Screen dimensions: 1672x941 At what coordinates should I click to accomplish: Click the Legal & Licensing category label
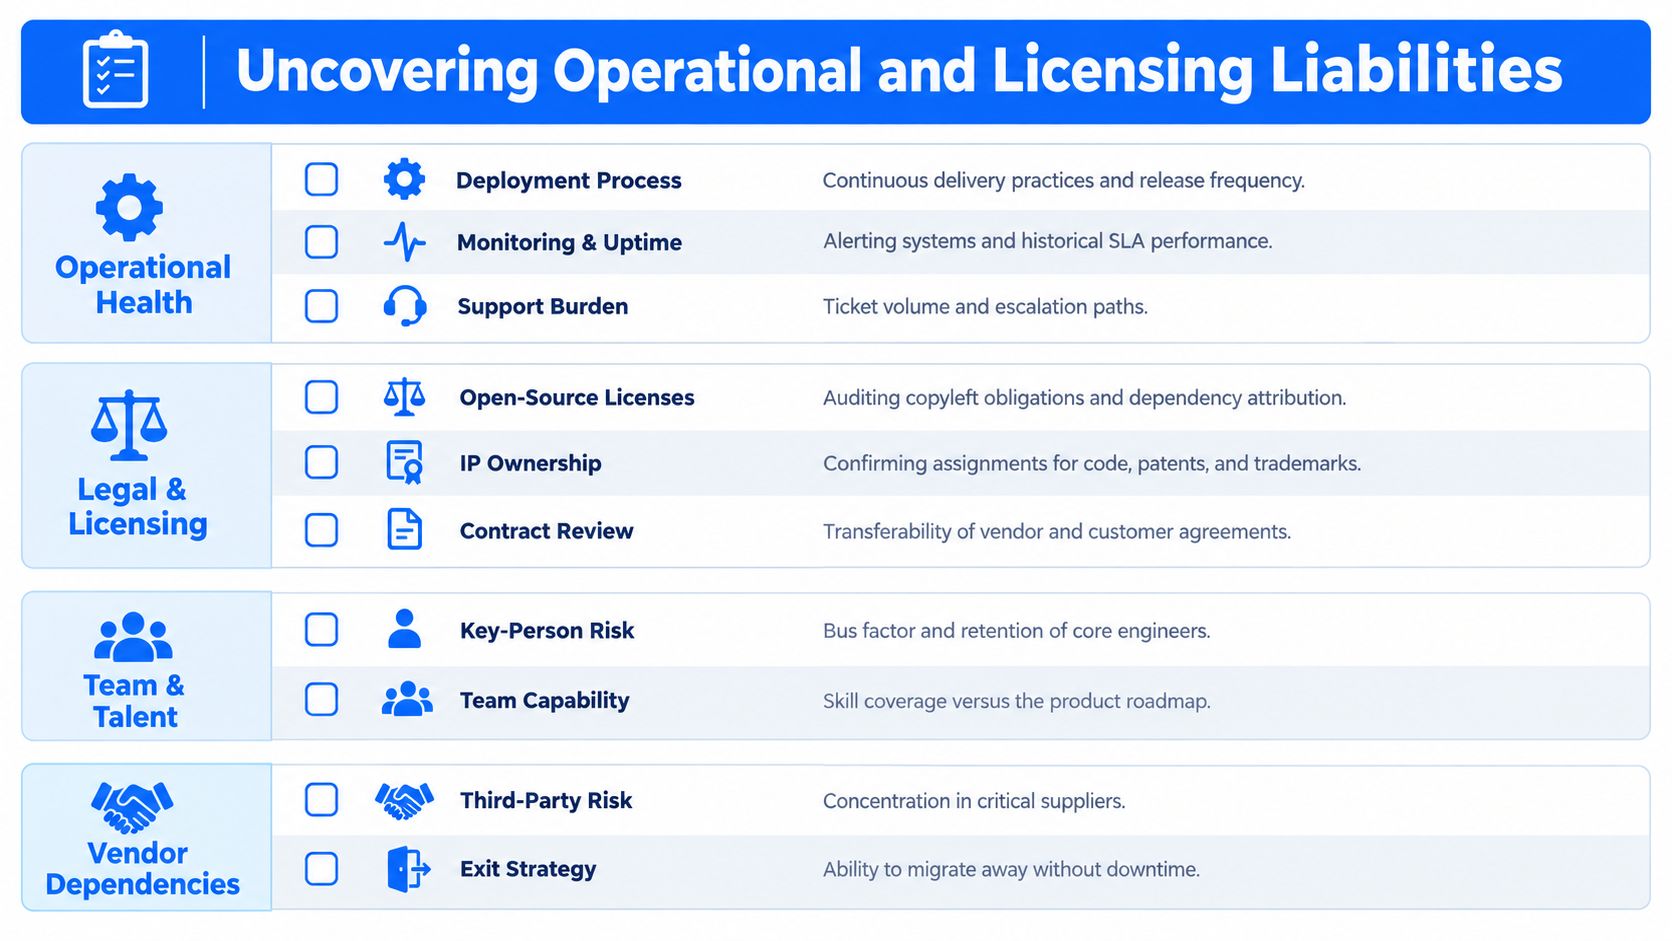click(x=138, y=507)
